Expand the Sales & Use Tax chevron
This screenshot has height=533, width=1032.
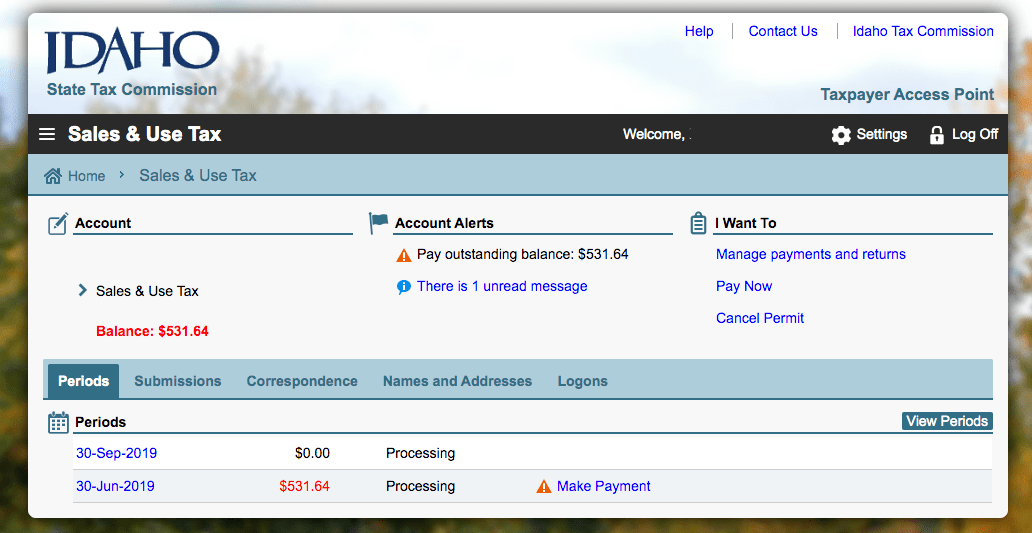pyautogui.click(x=82, y=290)
